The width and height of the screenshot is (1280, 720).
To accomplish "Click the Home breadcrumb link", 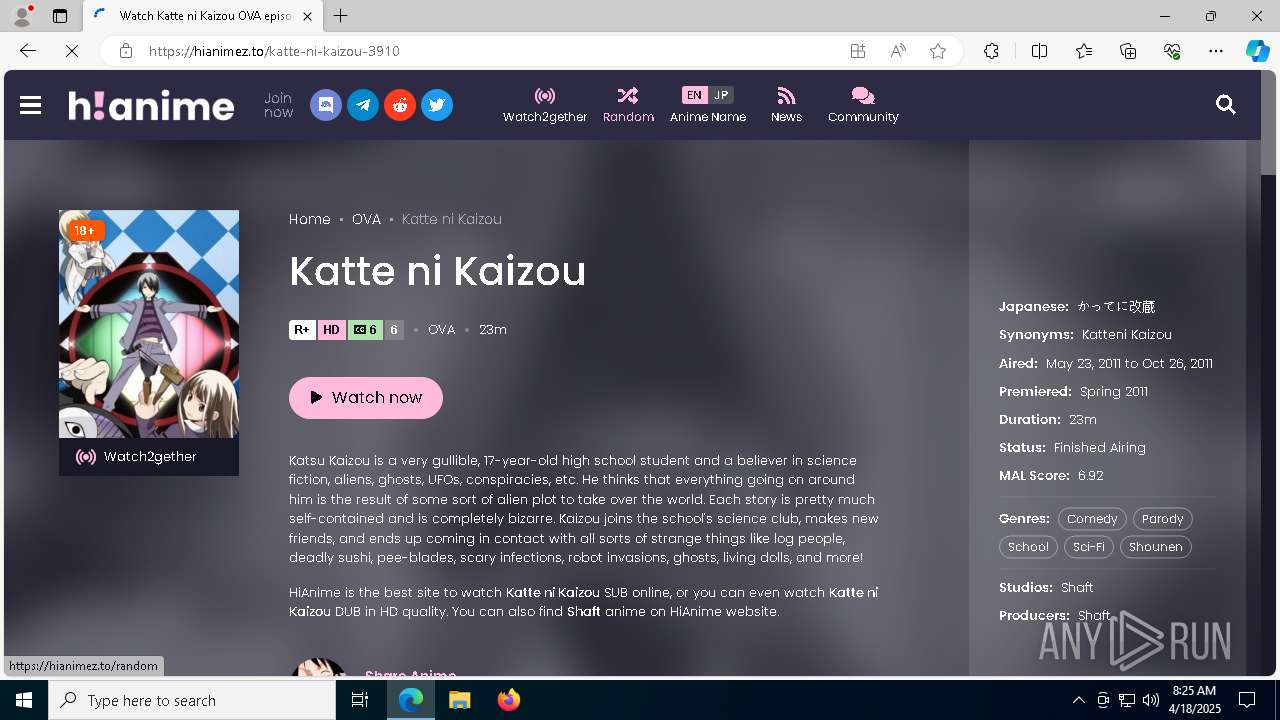I will click(310, 219).
